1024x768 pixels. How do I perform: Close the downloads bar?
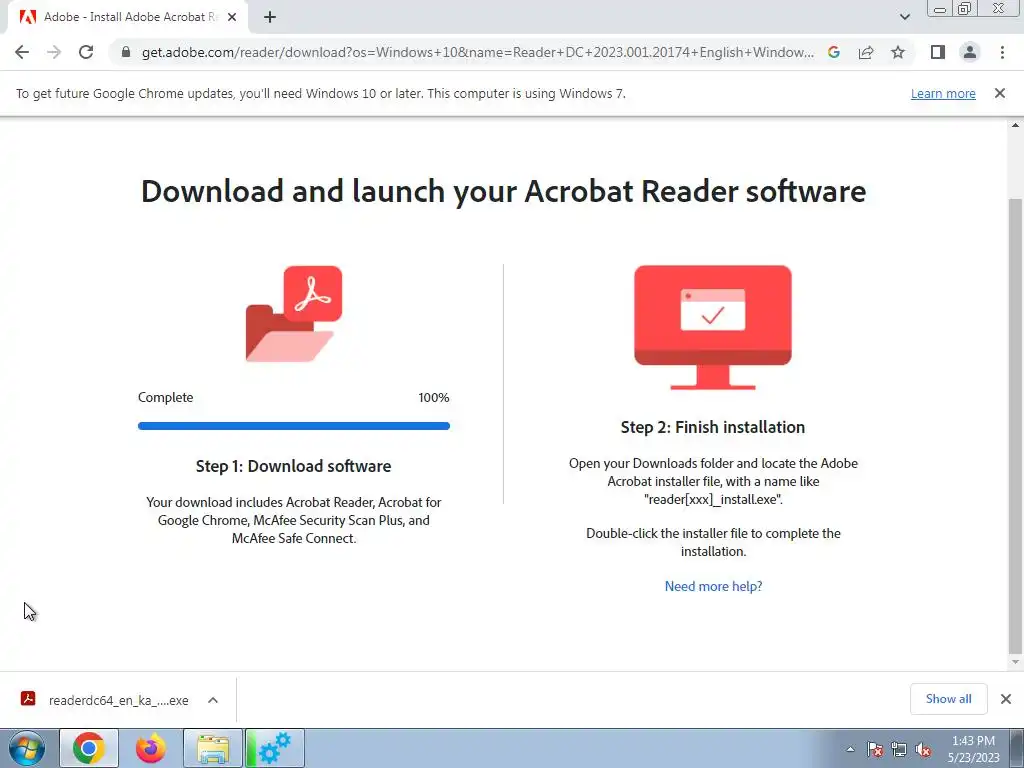[1006, 699]
